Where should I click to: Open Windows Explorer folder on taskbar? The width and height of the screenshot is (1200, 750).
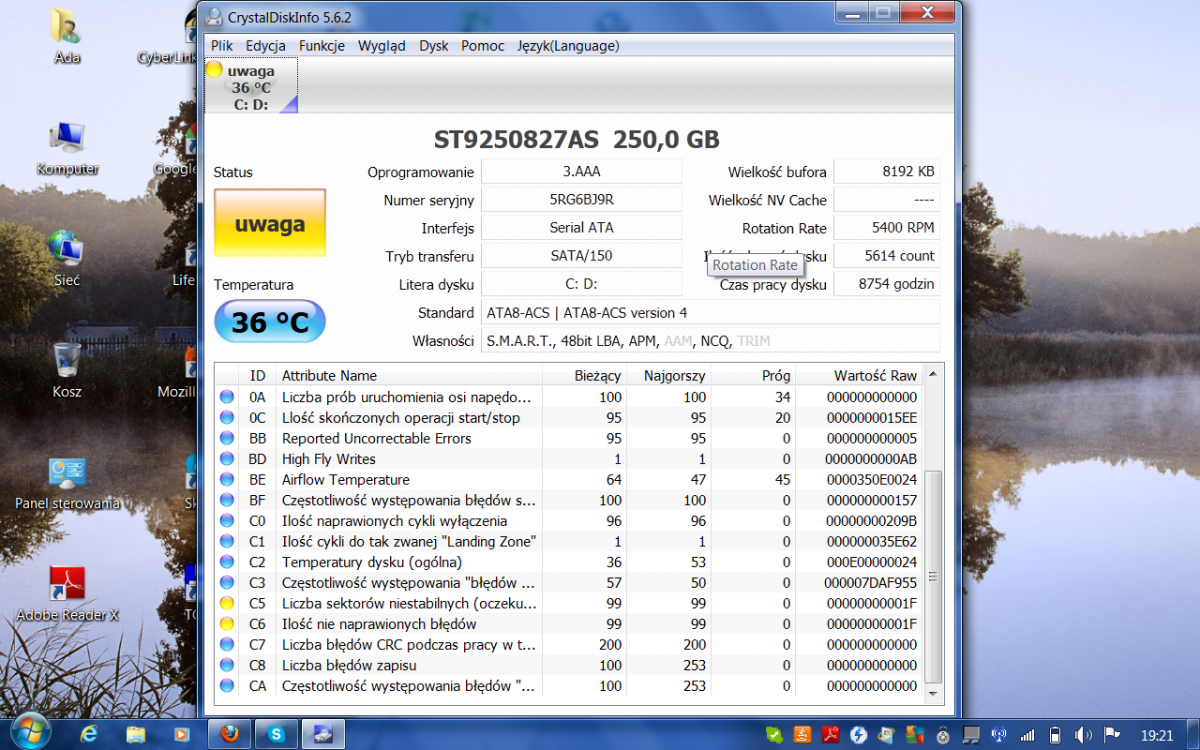coord(136,734)
